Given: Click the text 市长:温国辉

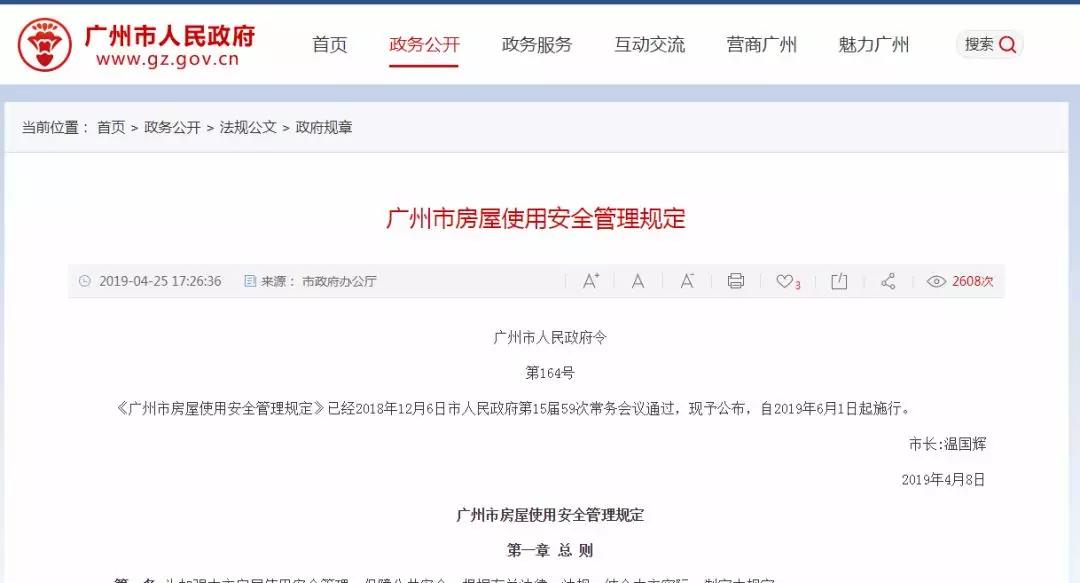Looking at the screenshot, I should 947,444.
